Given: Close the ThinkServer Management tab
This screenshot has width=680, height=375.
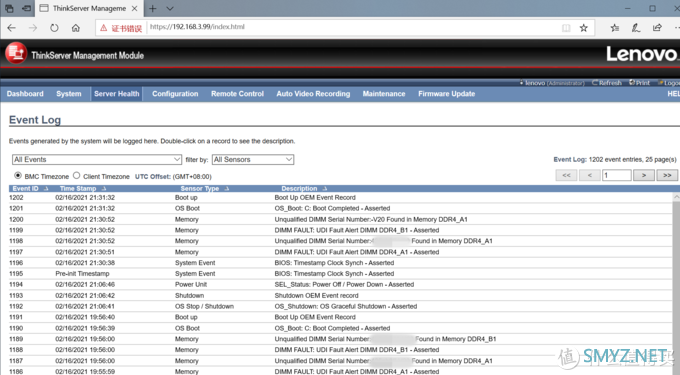Looking at the screenshot, I should (x=135, y=8).
